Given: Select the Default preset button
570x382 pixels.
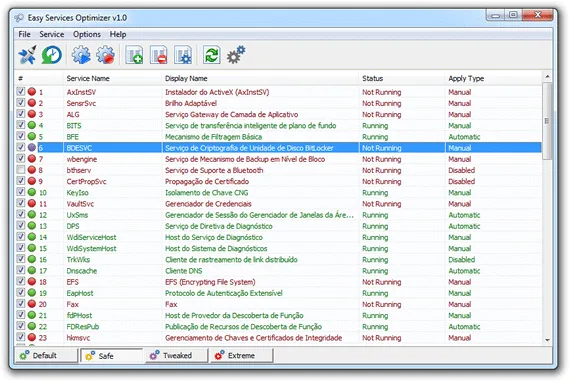Looking at the screenshot, I should [46, 355].
